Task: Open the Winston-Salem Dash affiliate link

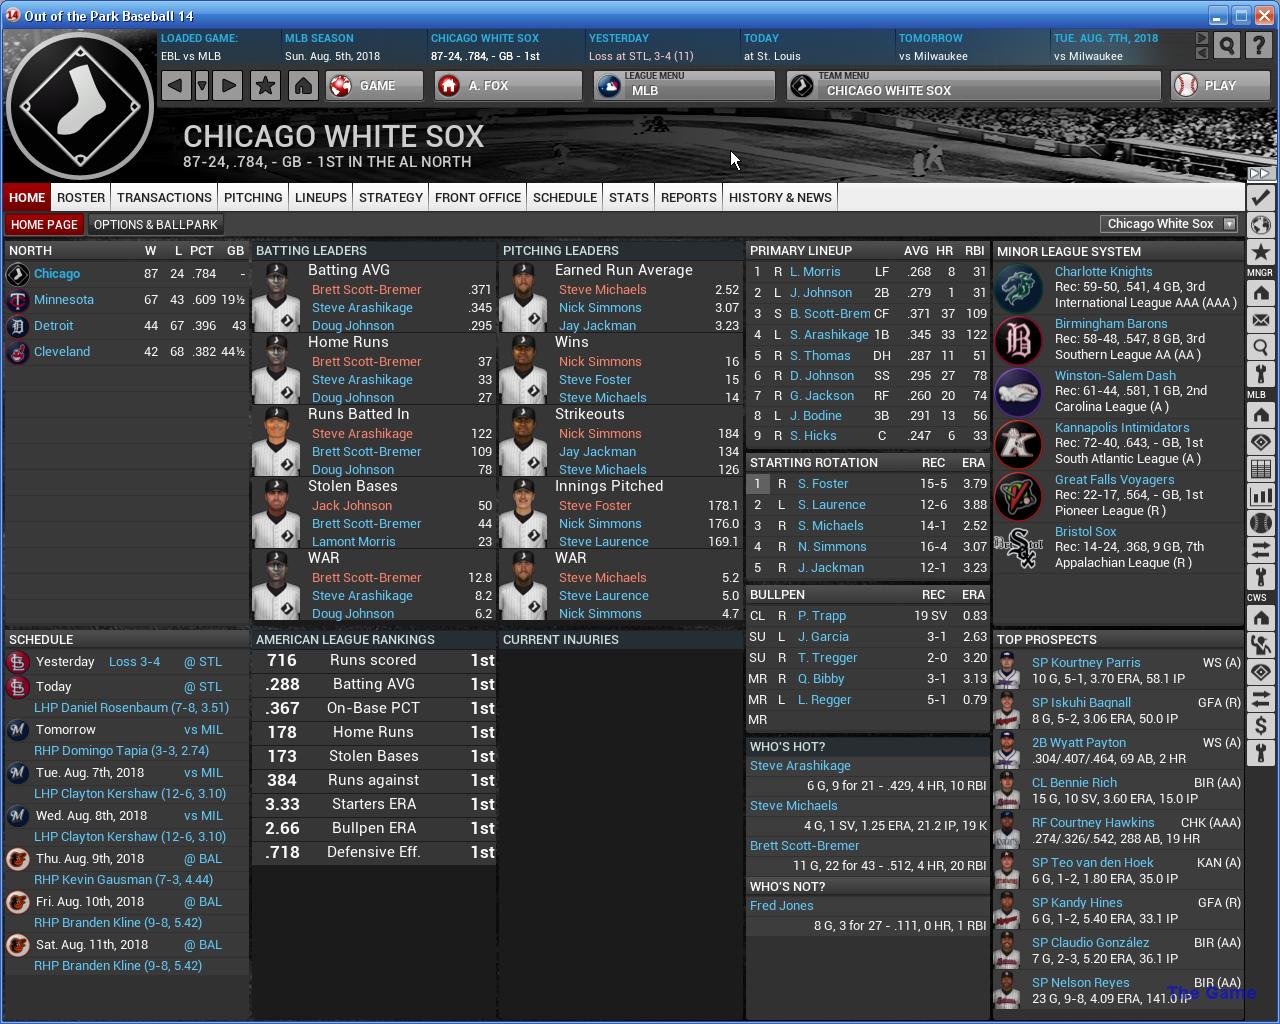Action: pyautogui.click(x=1115, y=376)
